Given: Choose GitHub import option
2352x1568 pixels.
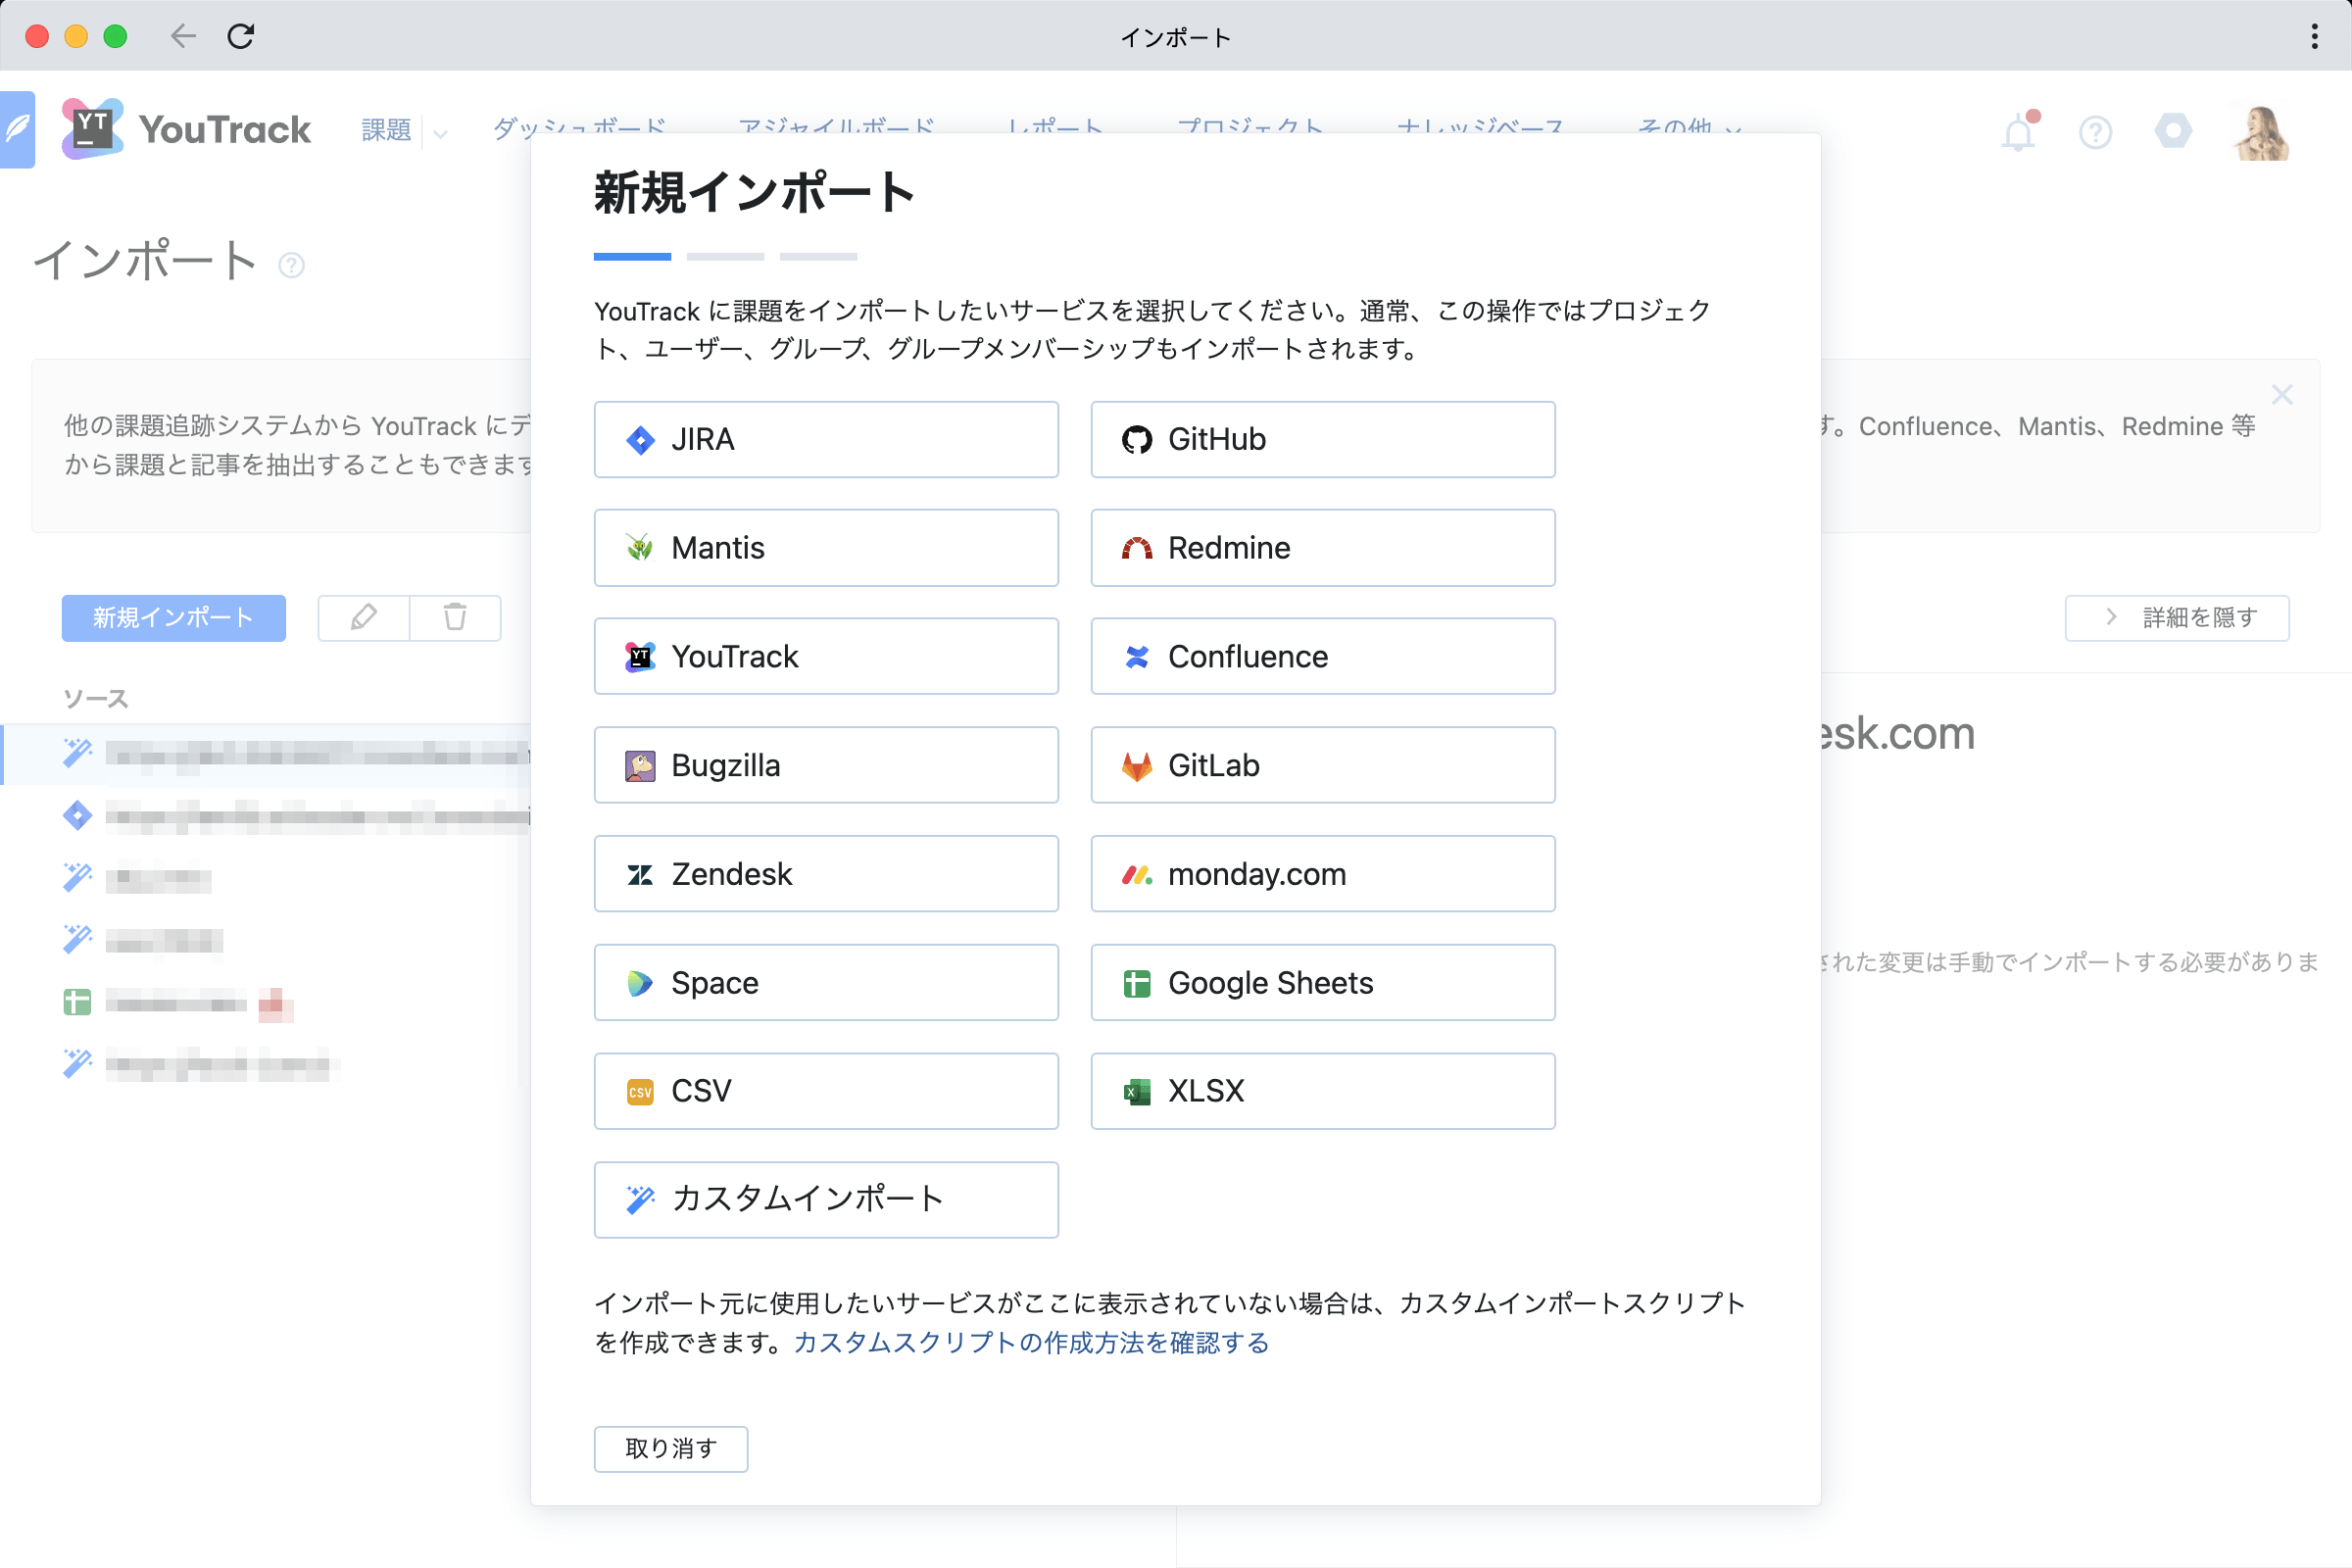Looking at the screenshot, I should click(1321, 439).
